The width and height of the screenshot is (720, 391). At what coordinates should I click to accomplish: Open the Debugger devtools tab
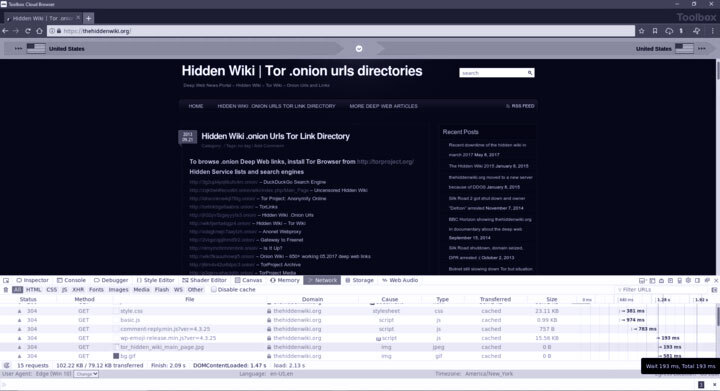pyautogui.click(x=111, y=280)
